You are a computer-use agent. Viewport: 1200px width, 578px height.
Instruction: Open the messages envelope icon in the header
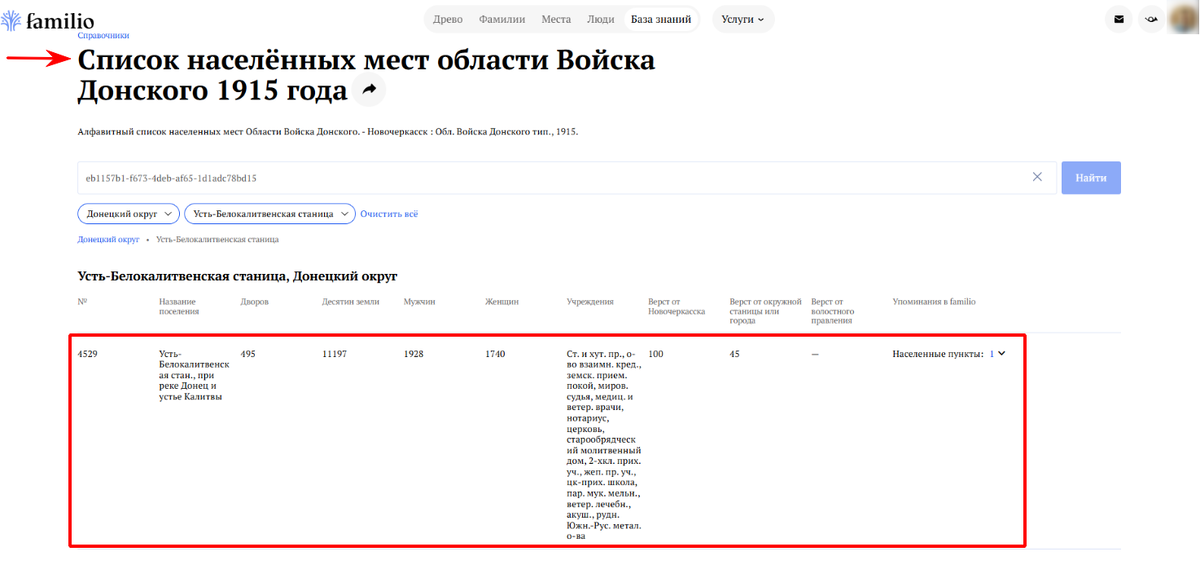tap(1118, 19)
